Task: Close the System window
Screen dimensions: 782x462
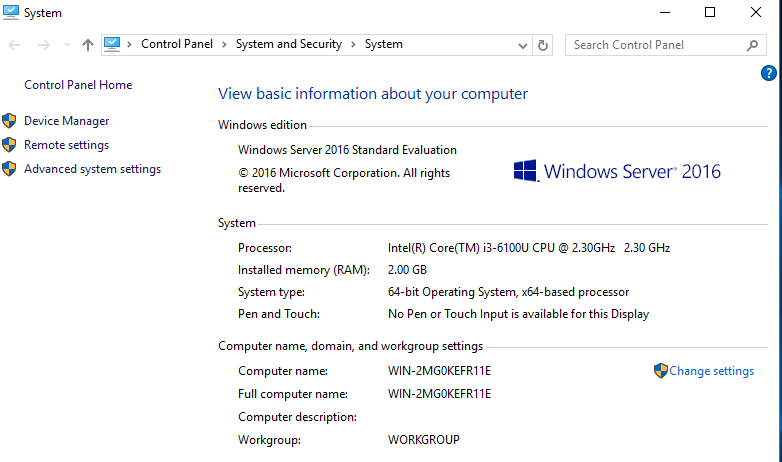Action: [x=756, y=12]
